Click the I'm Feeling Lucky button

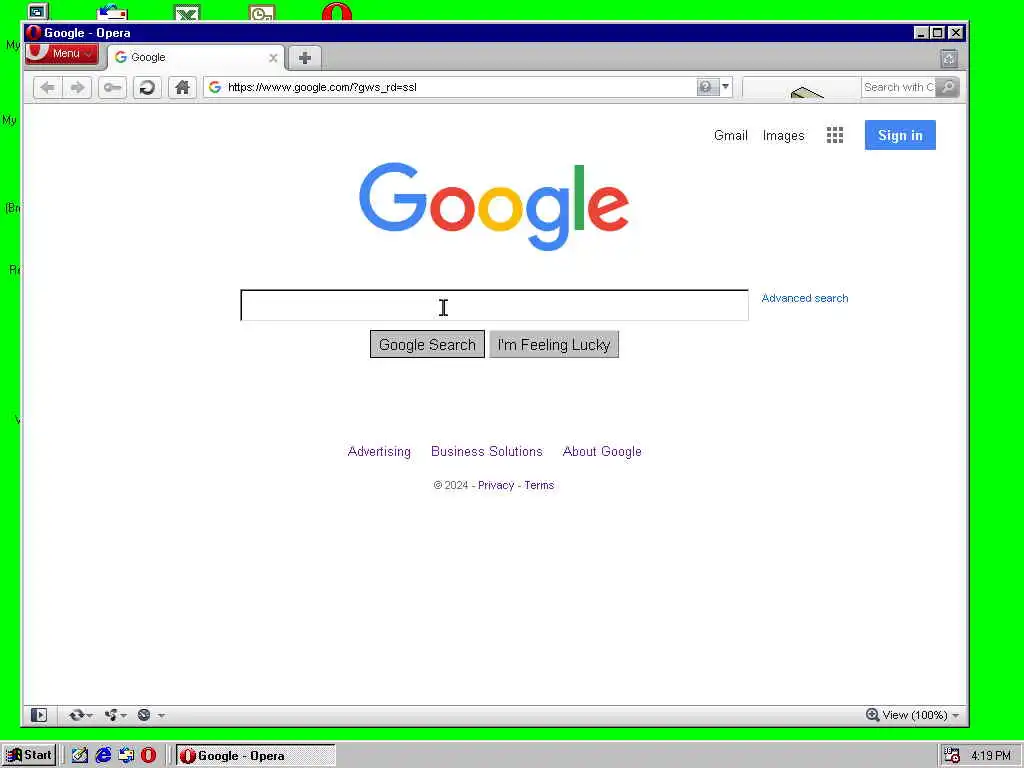(554, 344)
